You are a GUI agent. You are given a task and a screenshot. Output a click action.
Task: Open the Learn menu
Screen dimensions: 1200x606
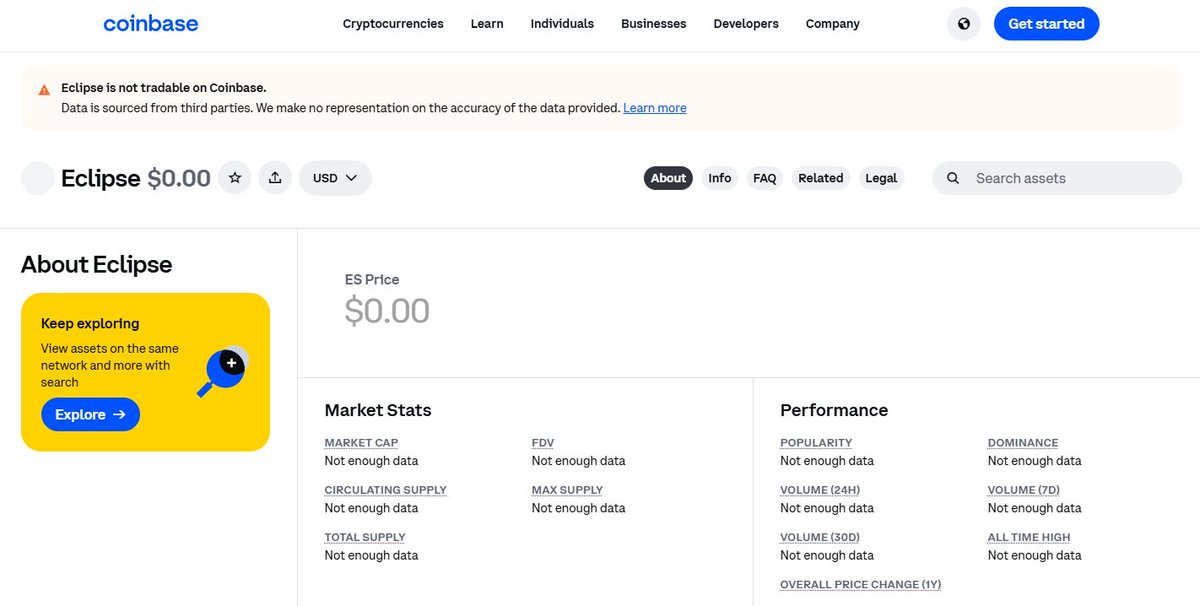[487, 24]
